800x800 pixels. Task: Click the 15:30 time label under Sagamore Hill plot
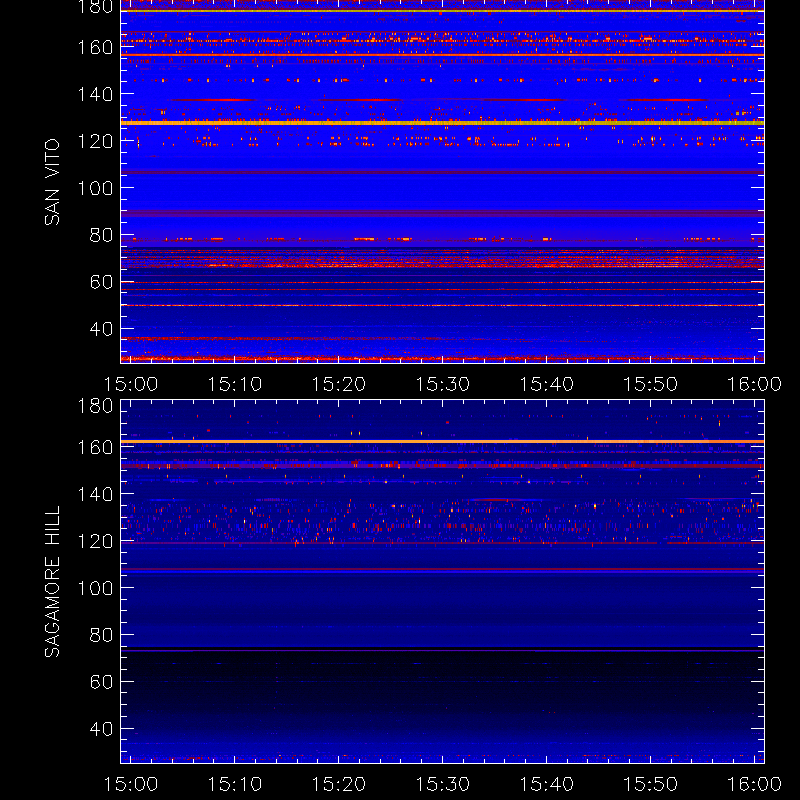[x=442, y=784]
